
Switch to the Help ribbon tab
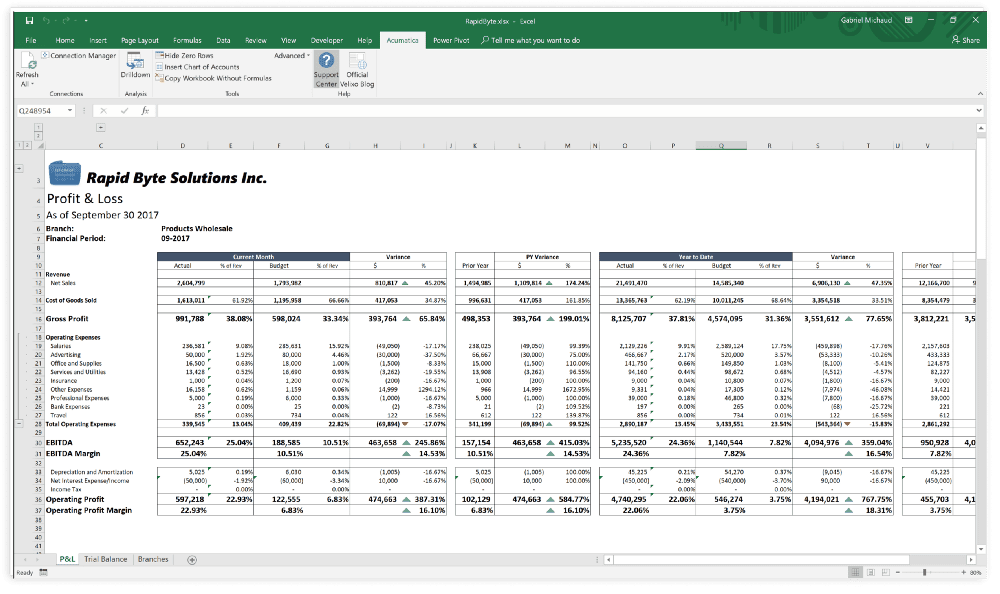click(x=364, y=40)
